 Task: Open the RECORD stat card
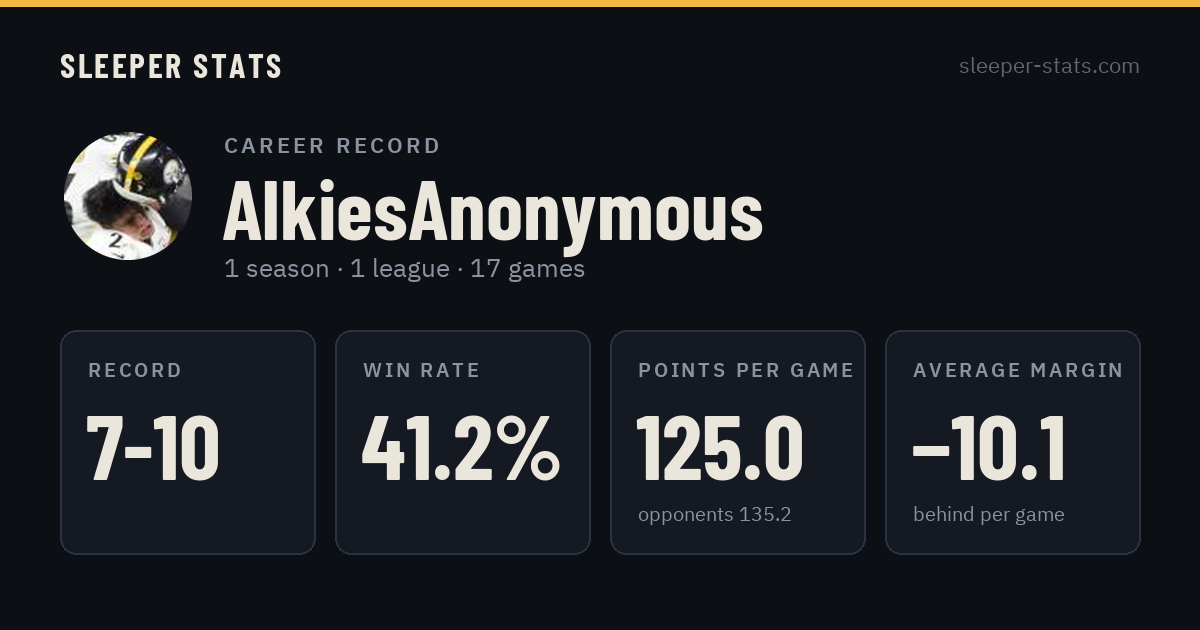point(188,442)
